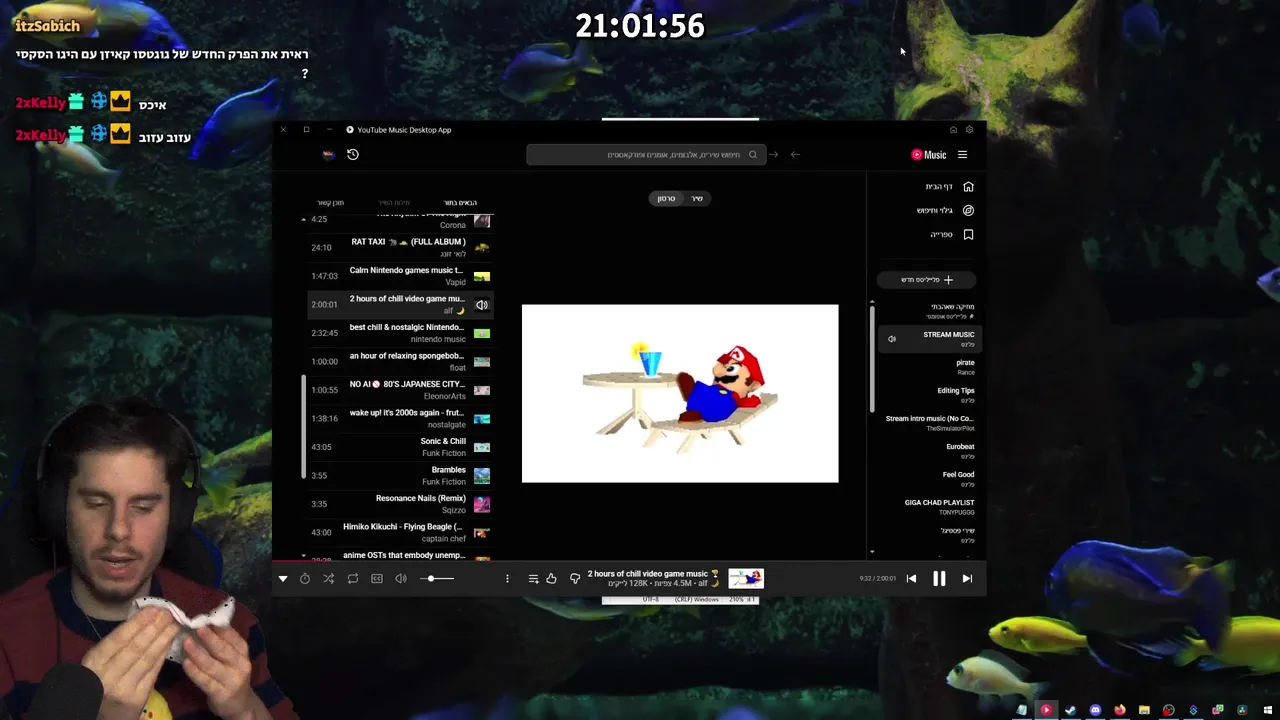
Task: Click the now-playing album thumbnail in player bar
Action: 746,578
